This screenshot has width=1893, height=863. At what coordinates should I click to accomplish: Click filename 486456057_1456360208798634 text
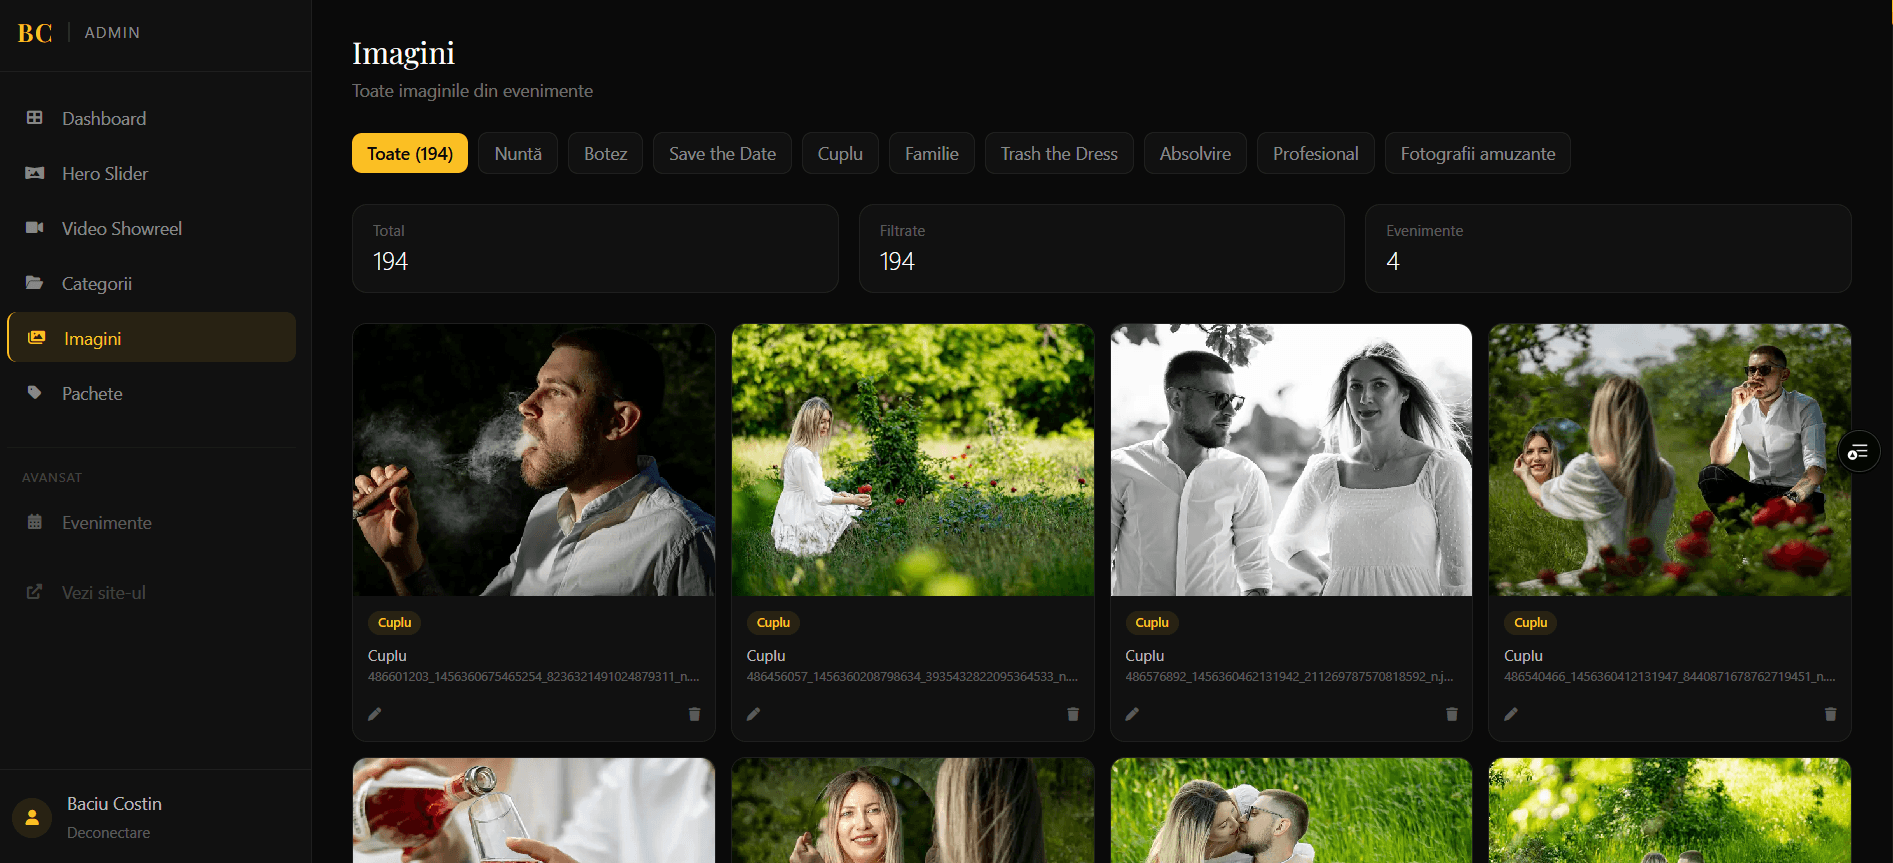(912, 677)
